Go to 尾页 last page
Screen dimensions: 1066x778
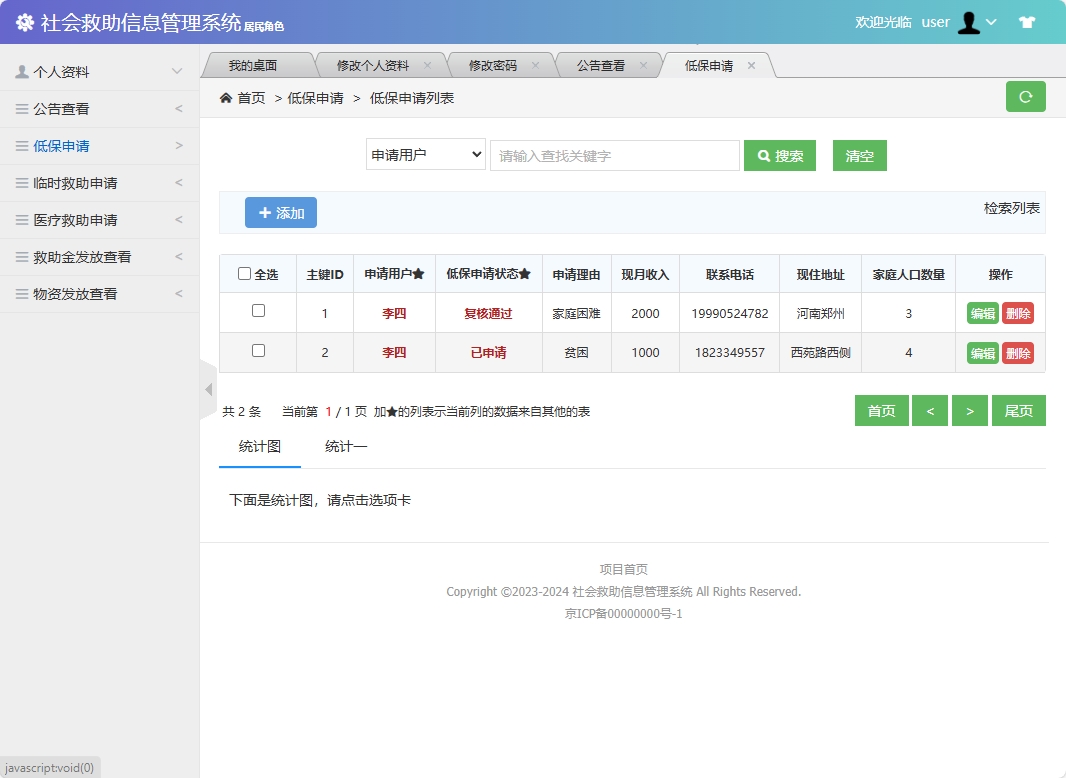pyautogui.click(x=1018, y=410)
